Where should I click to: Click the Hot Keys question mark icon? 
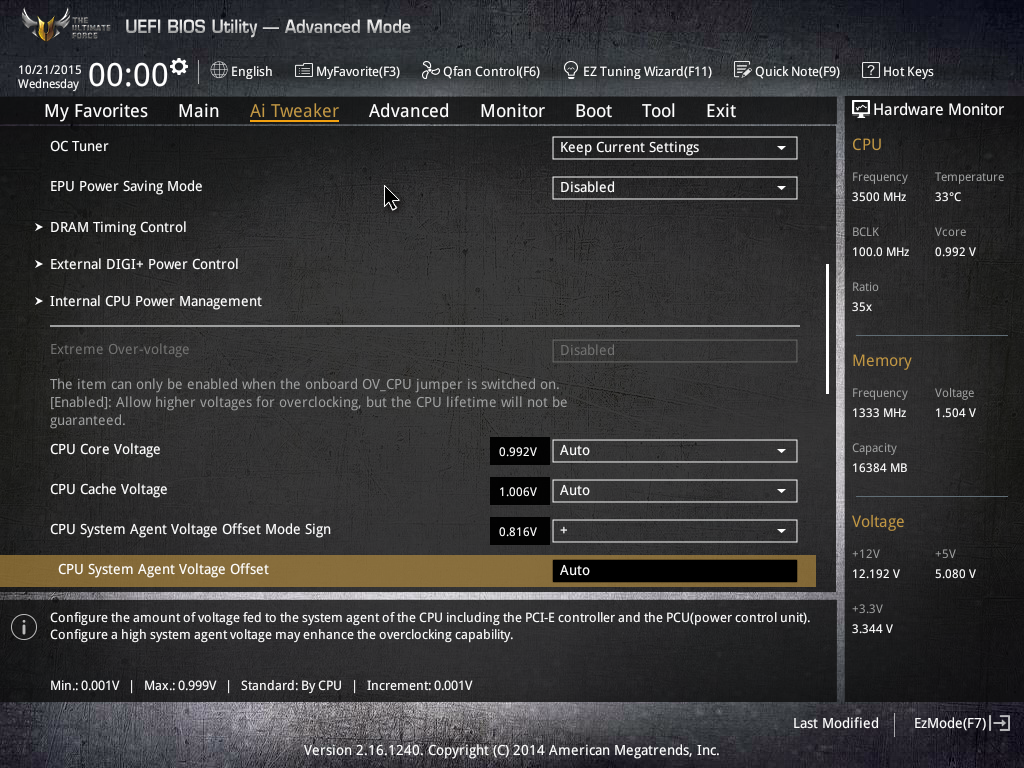tap(870, 71)
